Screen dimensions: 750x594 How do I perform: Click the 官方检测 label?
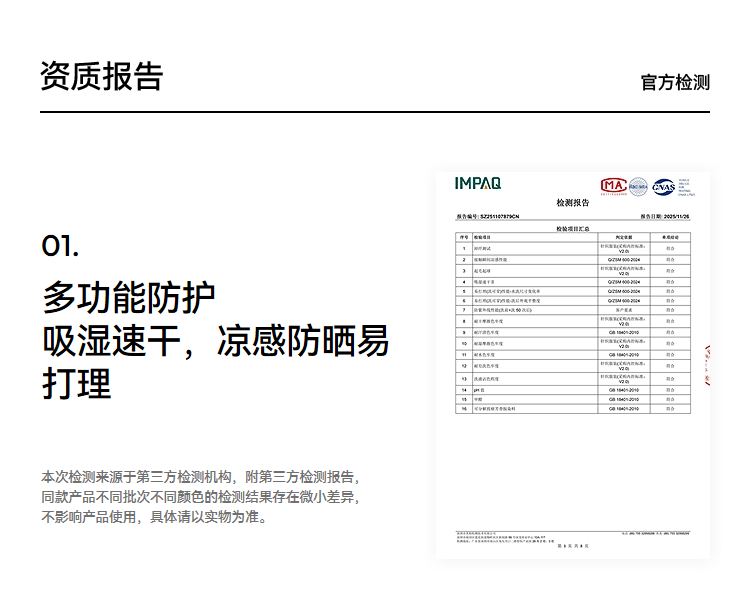click(675, 82)
